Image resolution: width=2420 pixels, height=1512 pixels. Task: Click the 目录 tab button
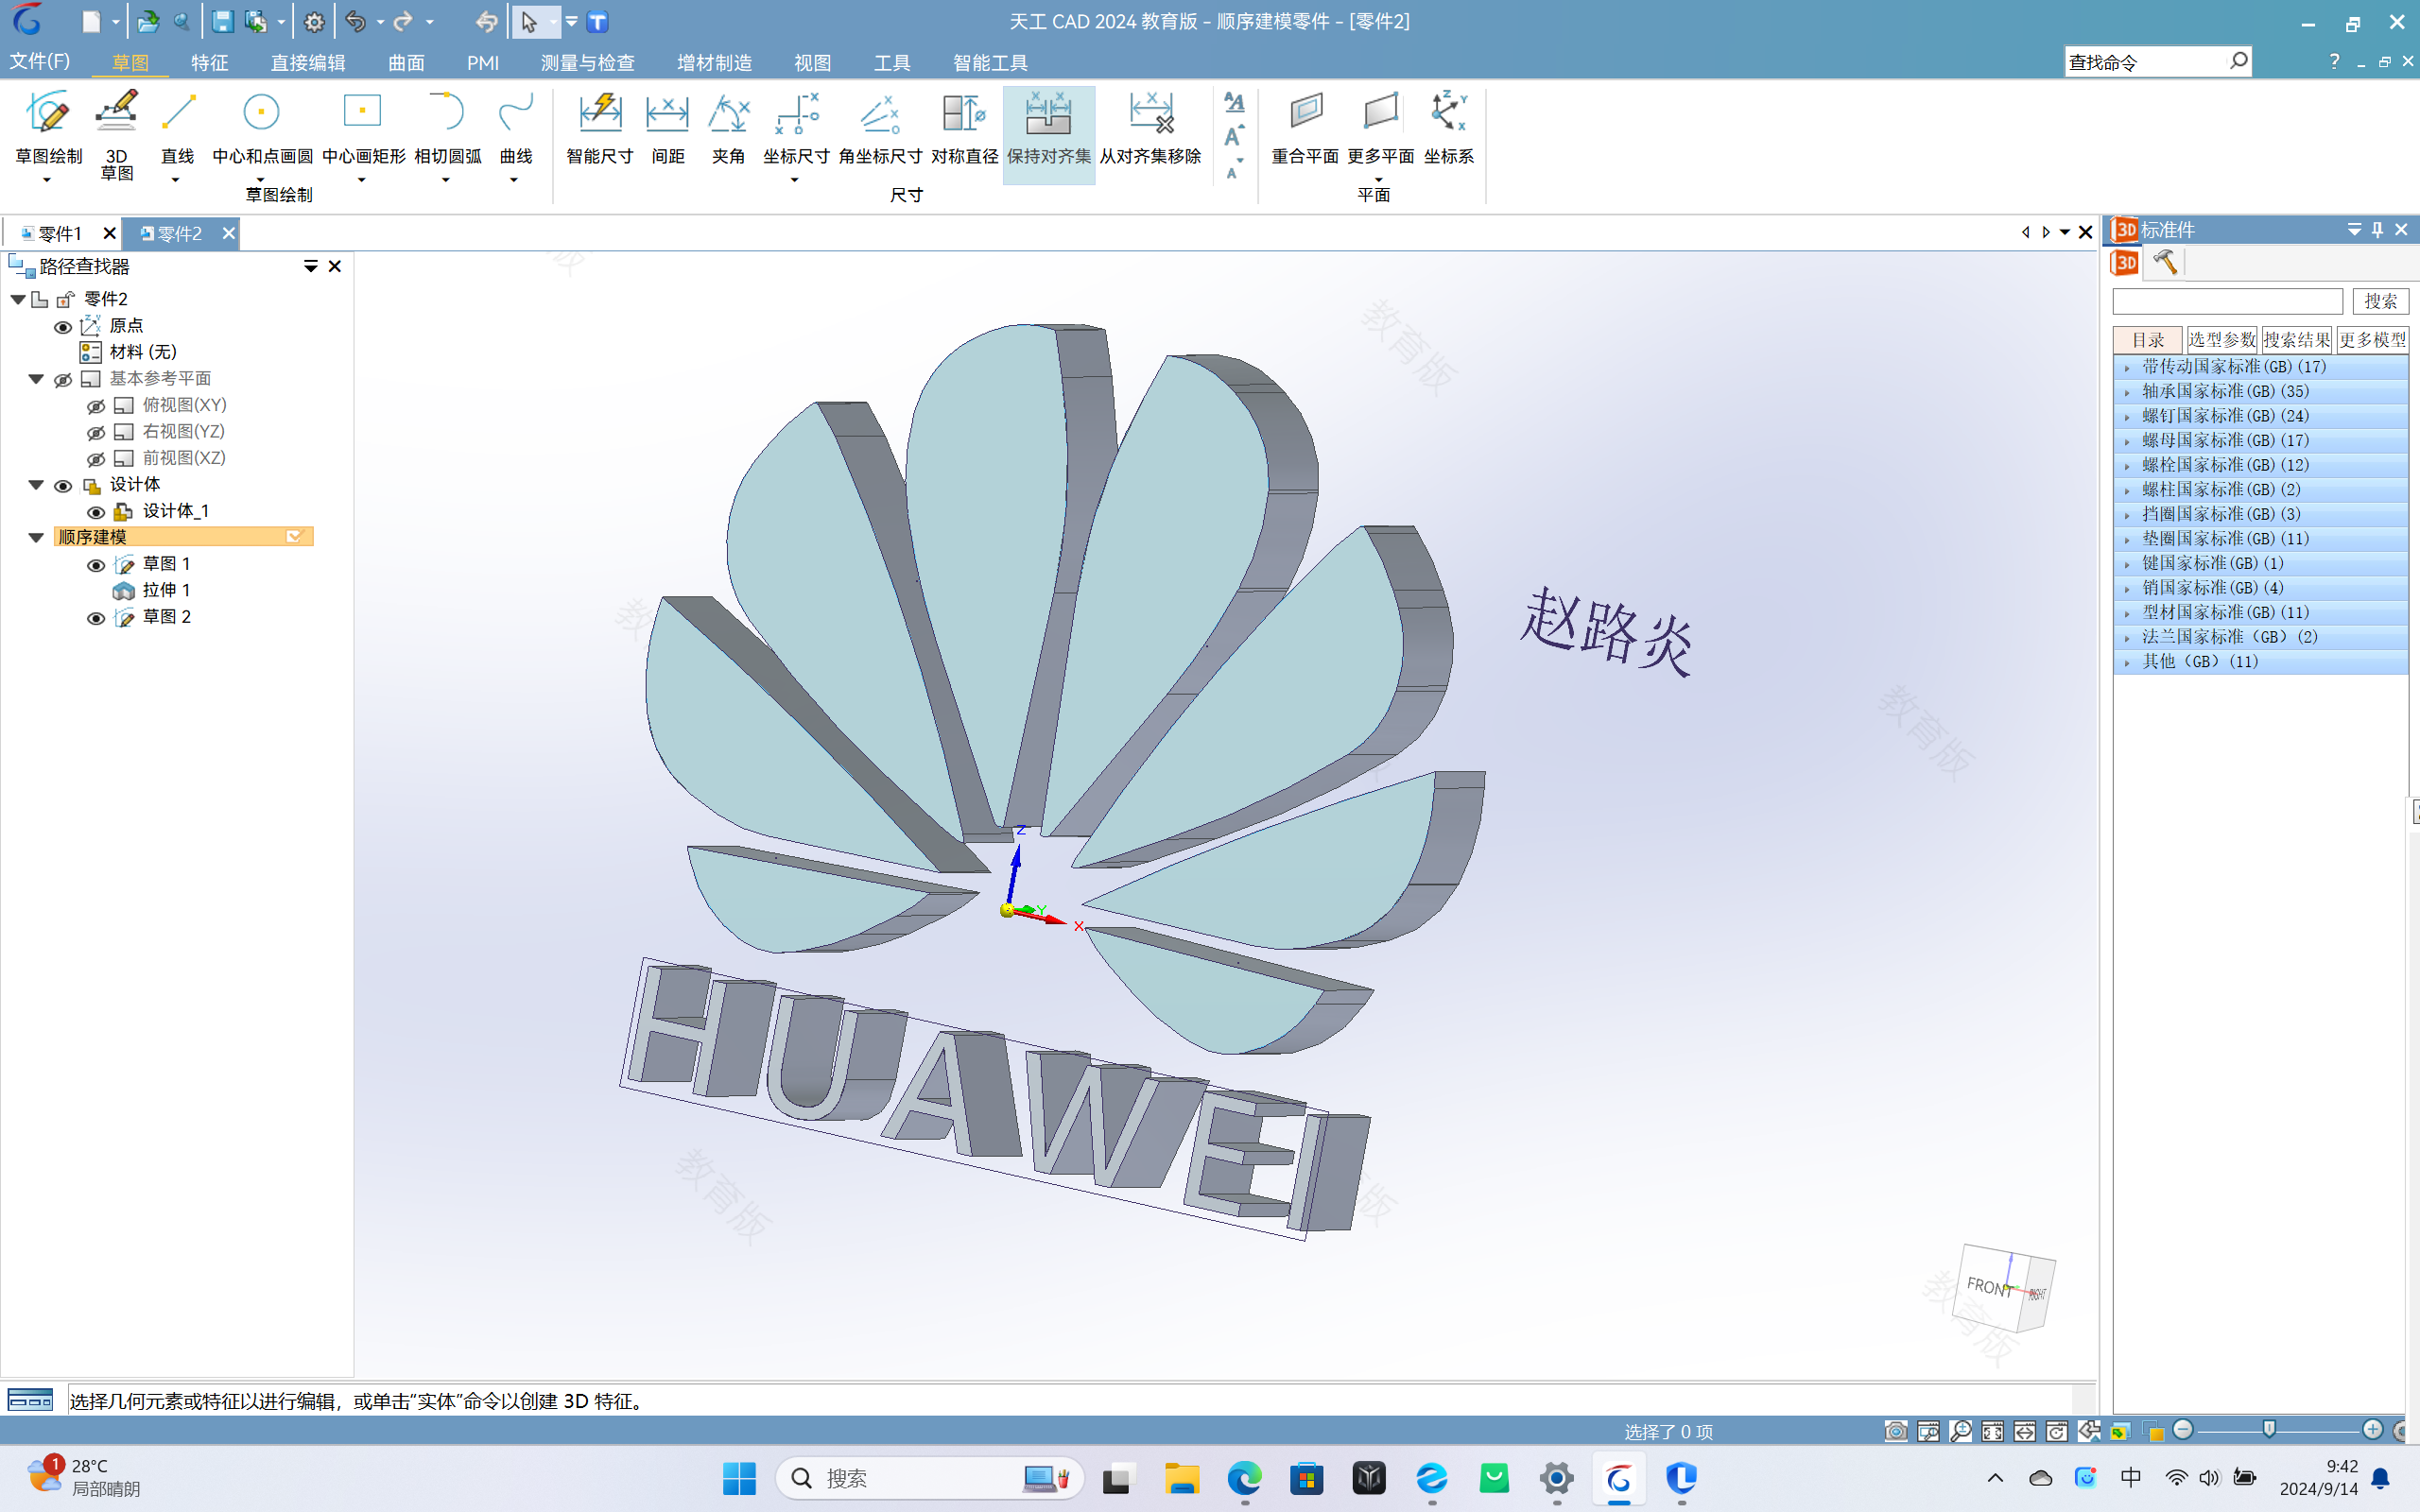2147,340
